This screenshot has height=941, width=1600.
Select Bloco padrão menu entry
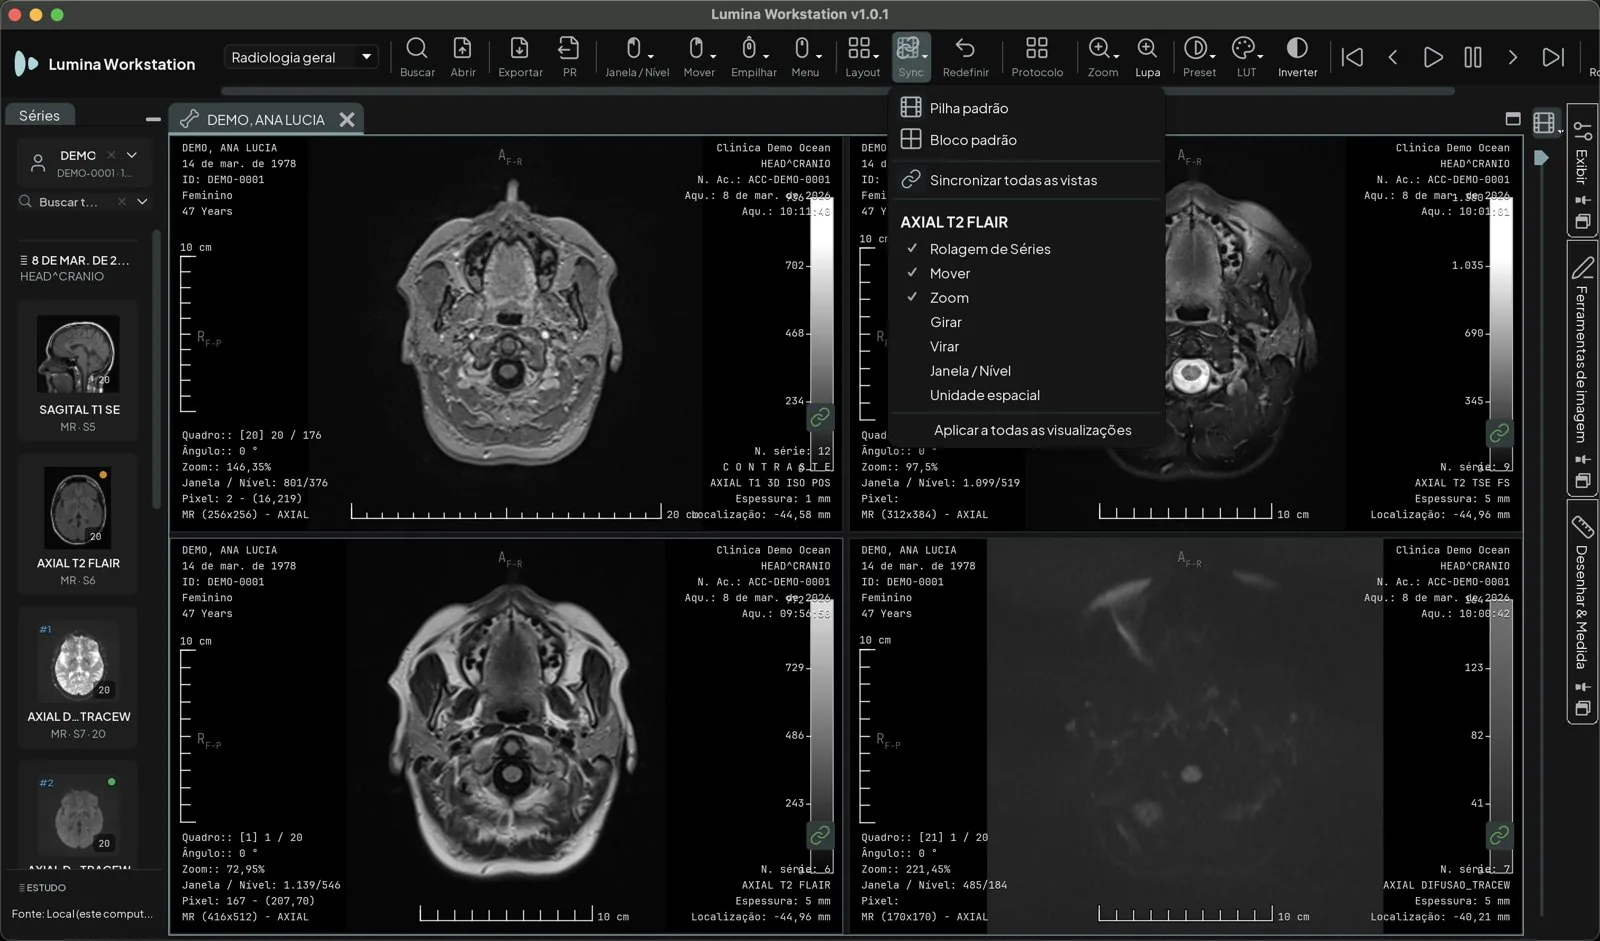pyautogui.click(x=1025, y=140)
